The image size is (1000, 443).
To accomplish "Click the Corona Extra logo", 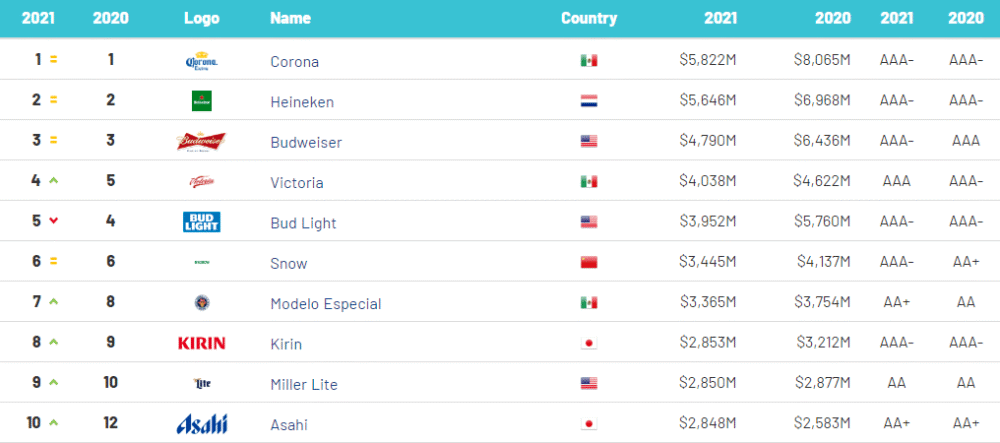I will [201, 62].
